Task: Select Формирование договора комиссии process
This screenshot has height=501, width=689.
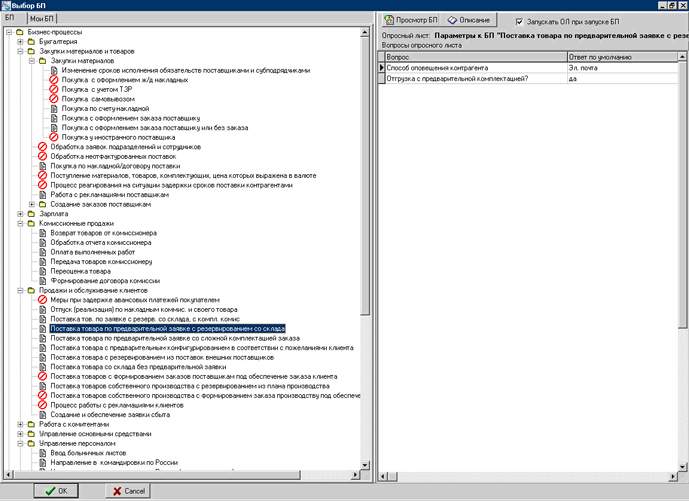Action: pos(105,281)
